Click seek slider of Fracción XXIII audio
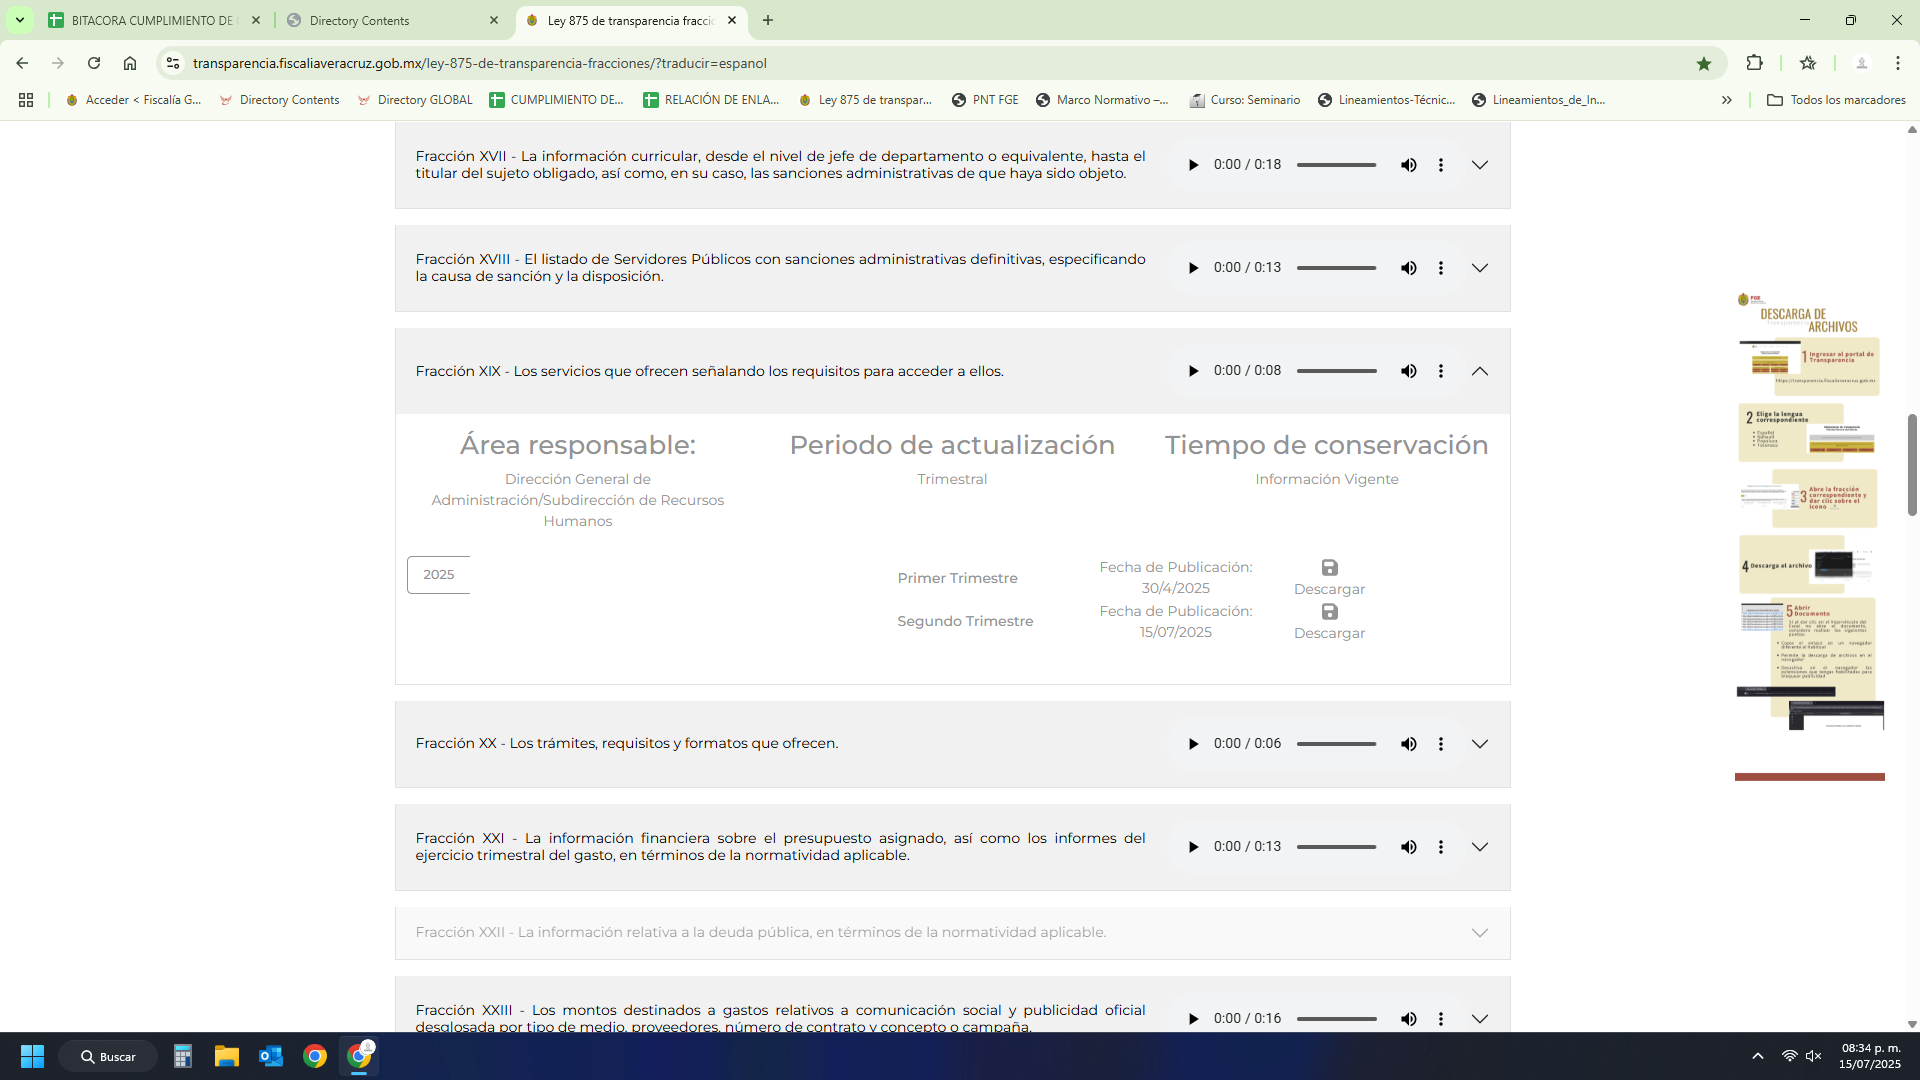The width and height of the screenshot is (1920, 1080). coord(1336,1019)
